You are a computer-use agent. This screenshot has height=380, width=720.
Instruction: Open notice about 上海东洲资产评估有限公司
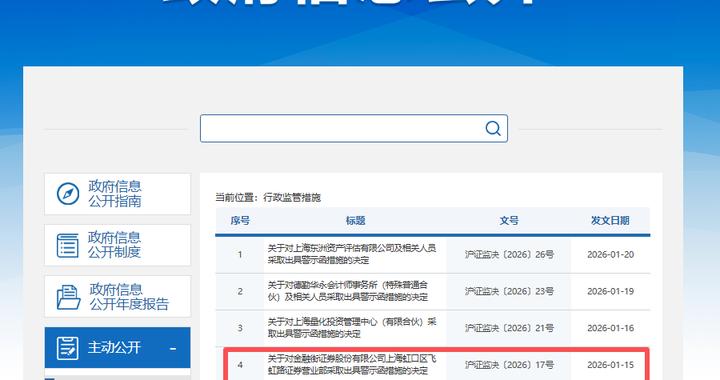(352, 254)
